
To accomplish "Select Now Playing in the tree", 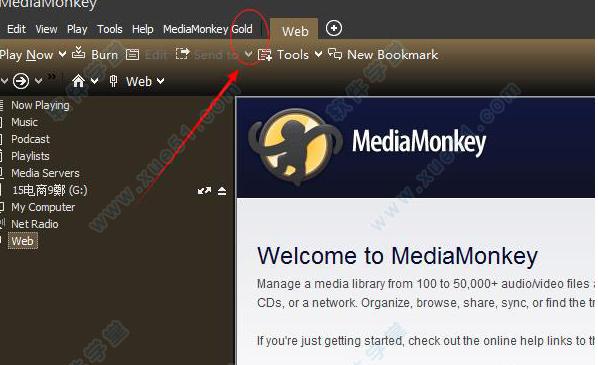I will coord(40,105).
